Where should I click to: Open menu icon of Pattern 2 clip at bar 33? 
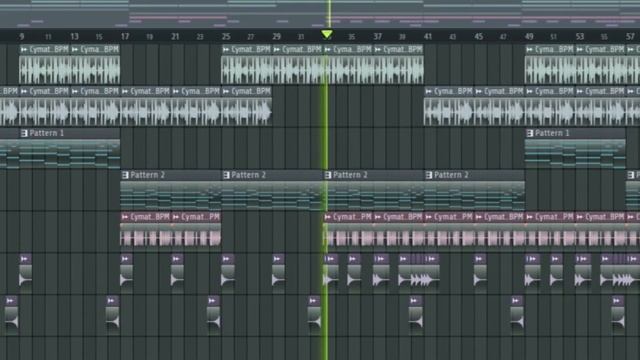coord(328,175)
